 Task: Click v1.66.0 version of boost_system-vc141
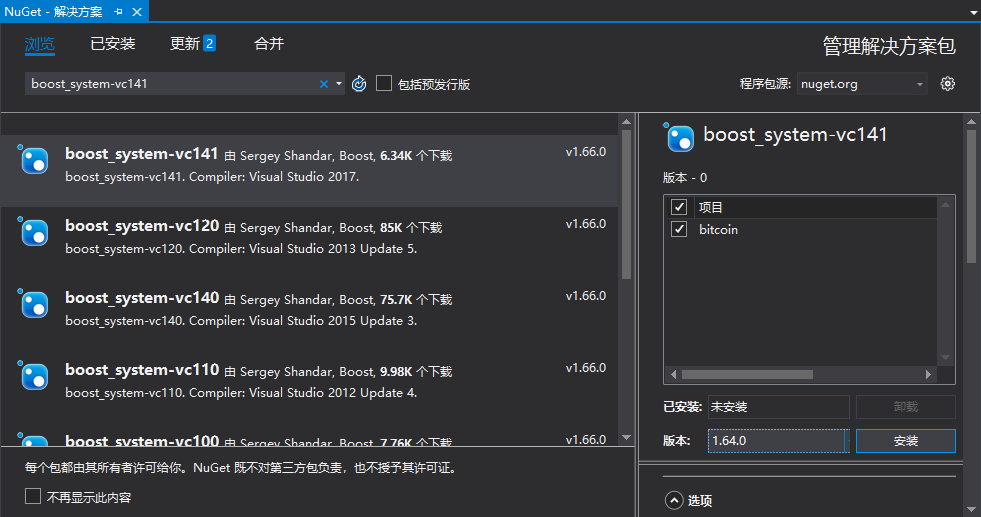[586, 151]
